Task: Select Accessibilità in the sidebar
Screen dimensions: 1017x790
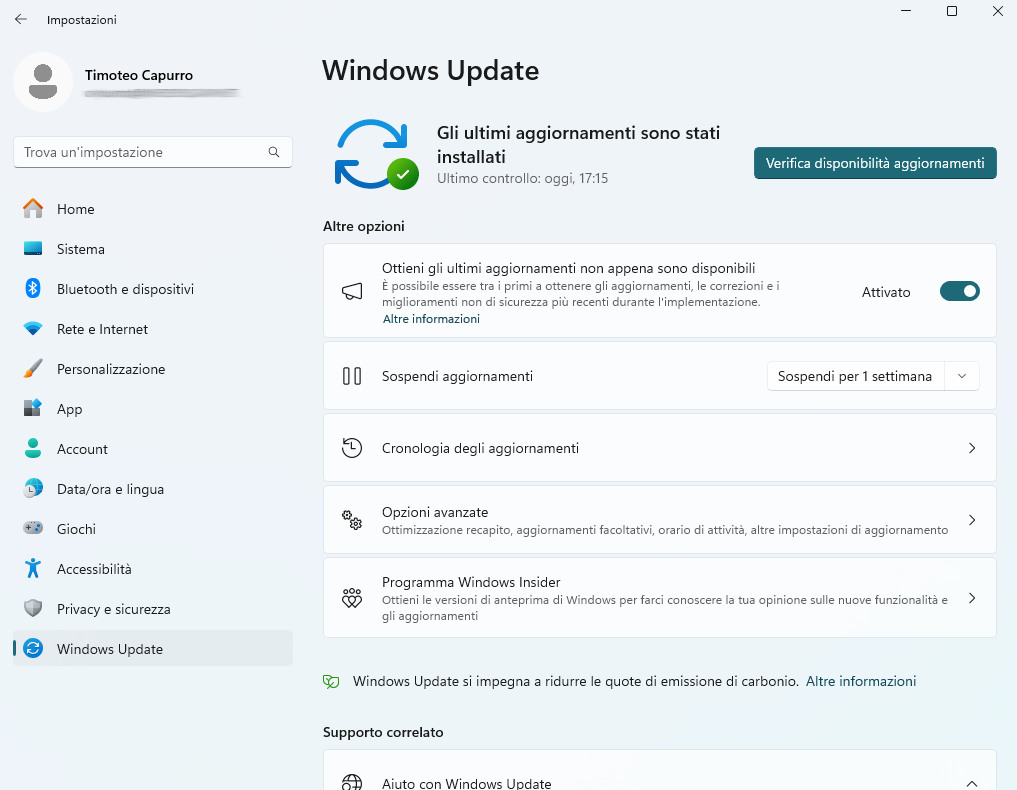Action: [x=153, y=569]
